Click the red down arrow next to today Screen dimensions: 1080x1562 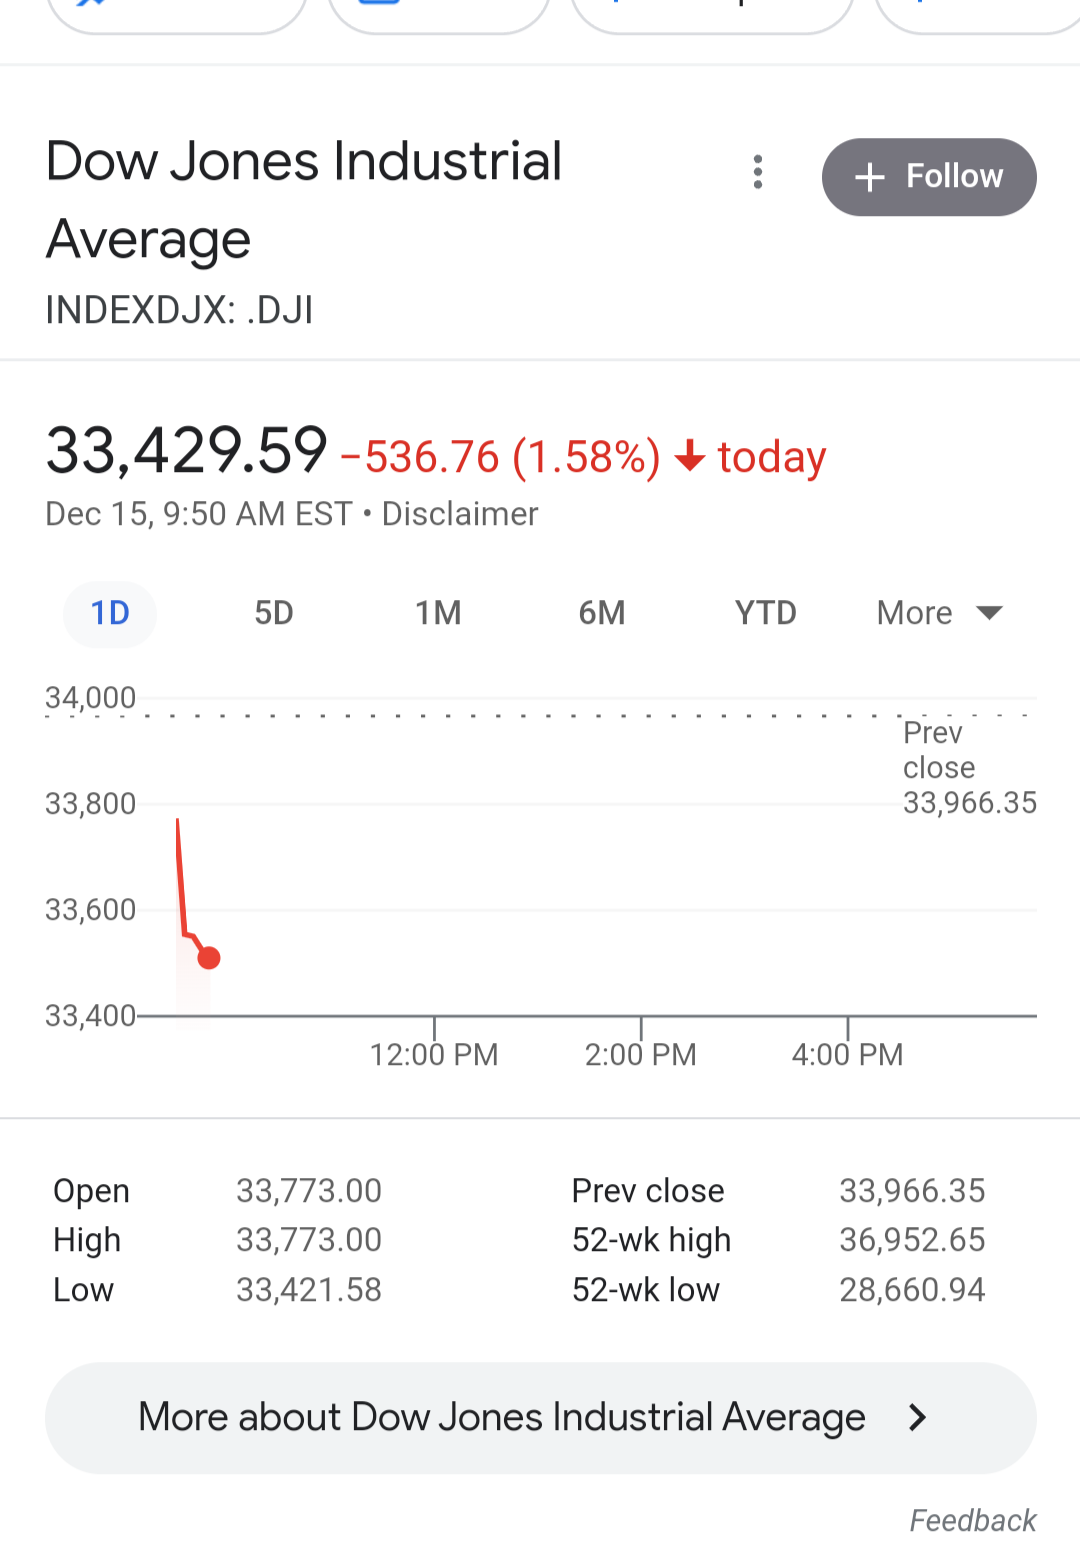tap(690, 457)
